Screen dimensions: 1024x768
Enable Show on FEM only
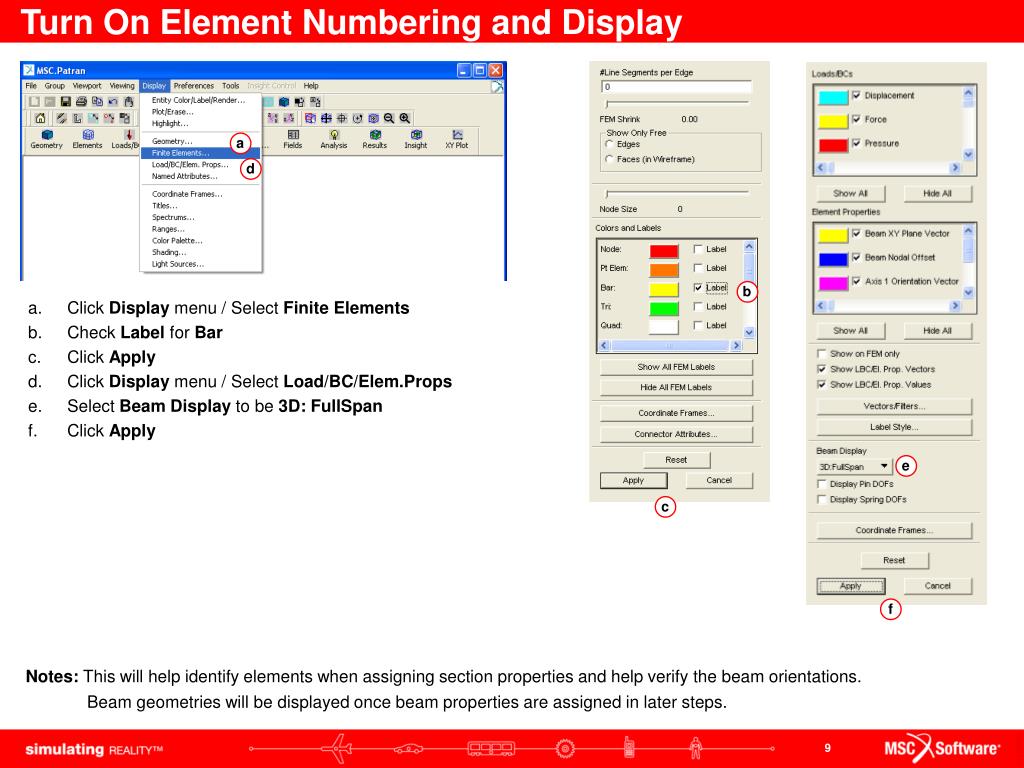click(x=822, y=353)
